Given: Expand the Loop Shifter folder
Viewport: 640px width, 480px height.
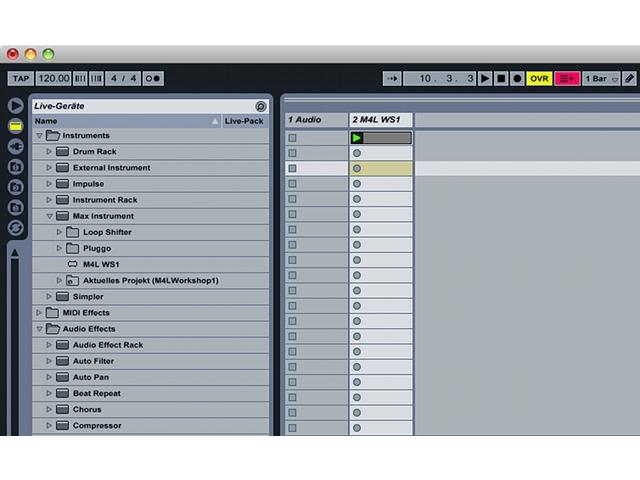Looking at the screenshot, I should click(x=59, y=232).
